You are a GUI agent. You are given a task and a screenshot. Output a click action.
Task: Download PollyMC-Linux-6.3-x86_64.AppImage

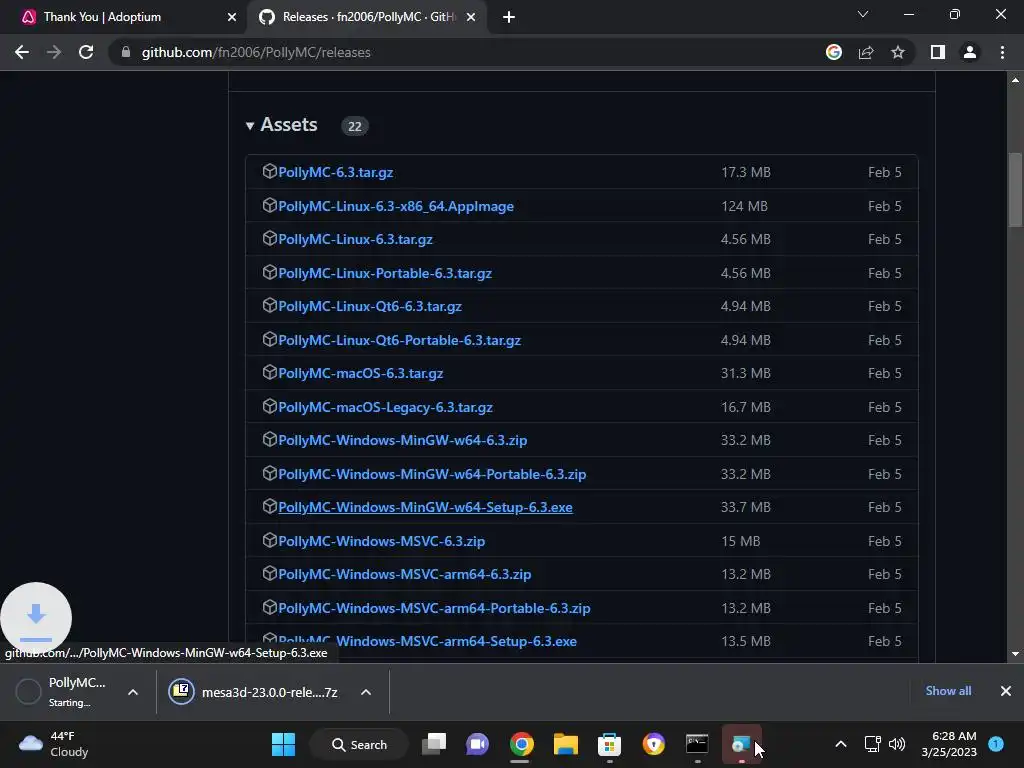click(x=396, y=206)
